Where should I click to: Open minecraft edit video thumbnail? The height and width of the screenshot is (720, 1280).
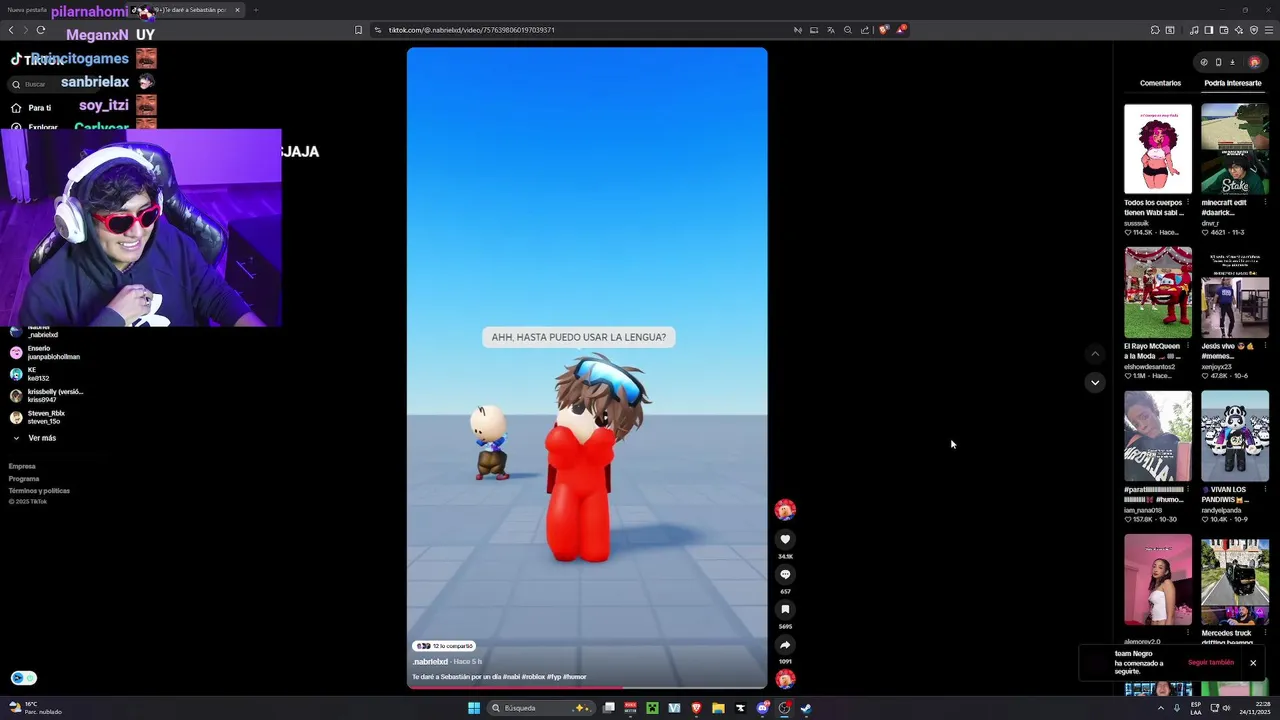coord(1235,149)
